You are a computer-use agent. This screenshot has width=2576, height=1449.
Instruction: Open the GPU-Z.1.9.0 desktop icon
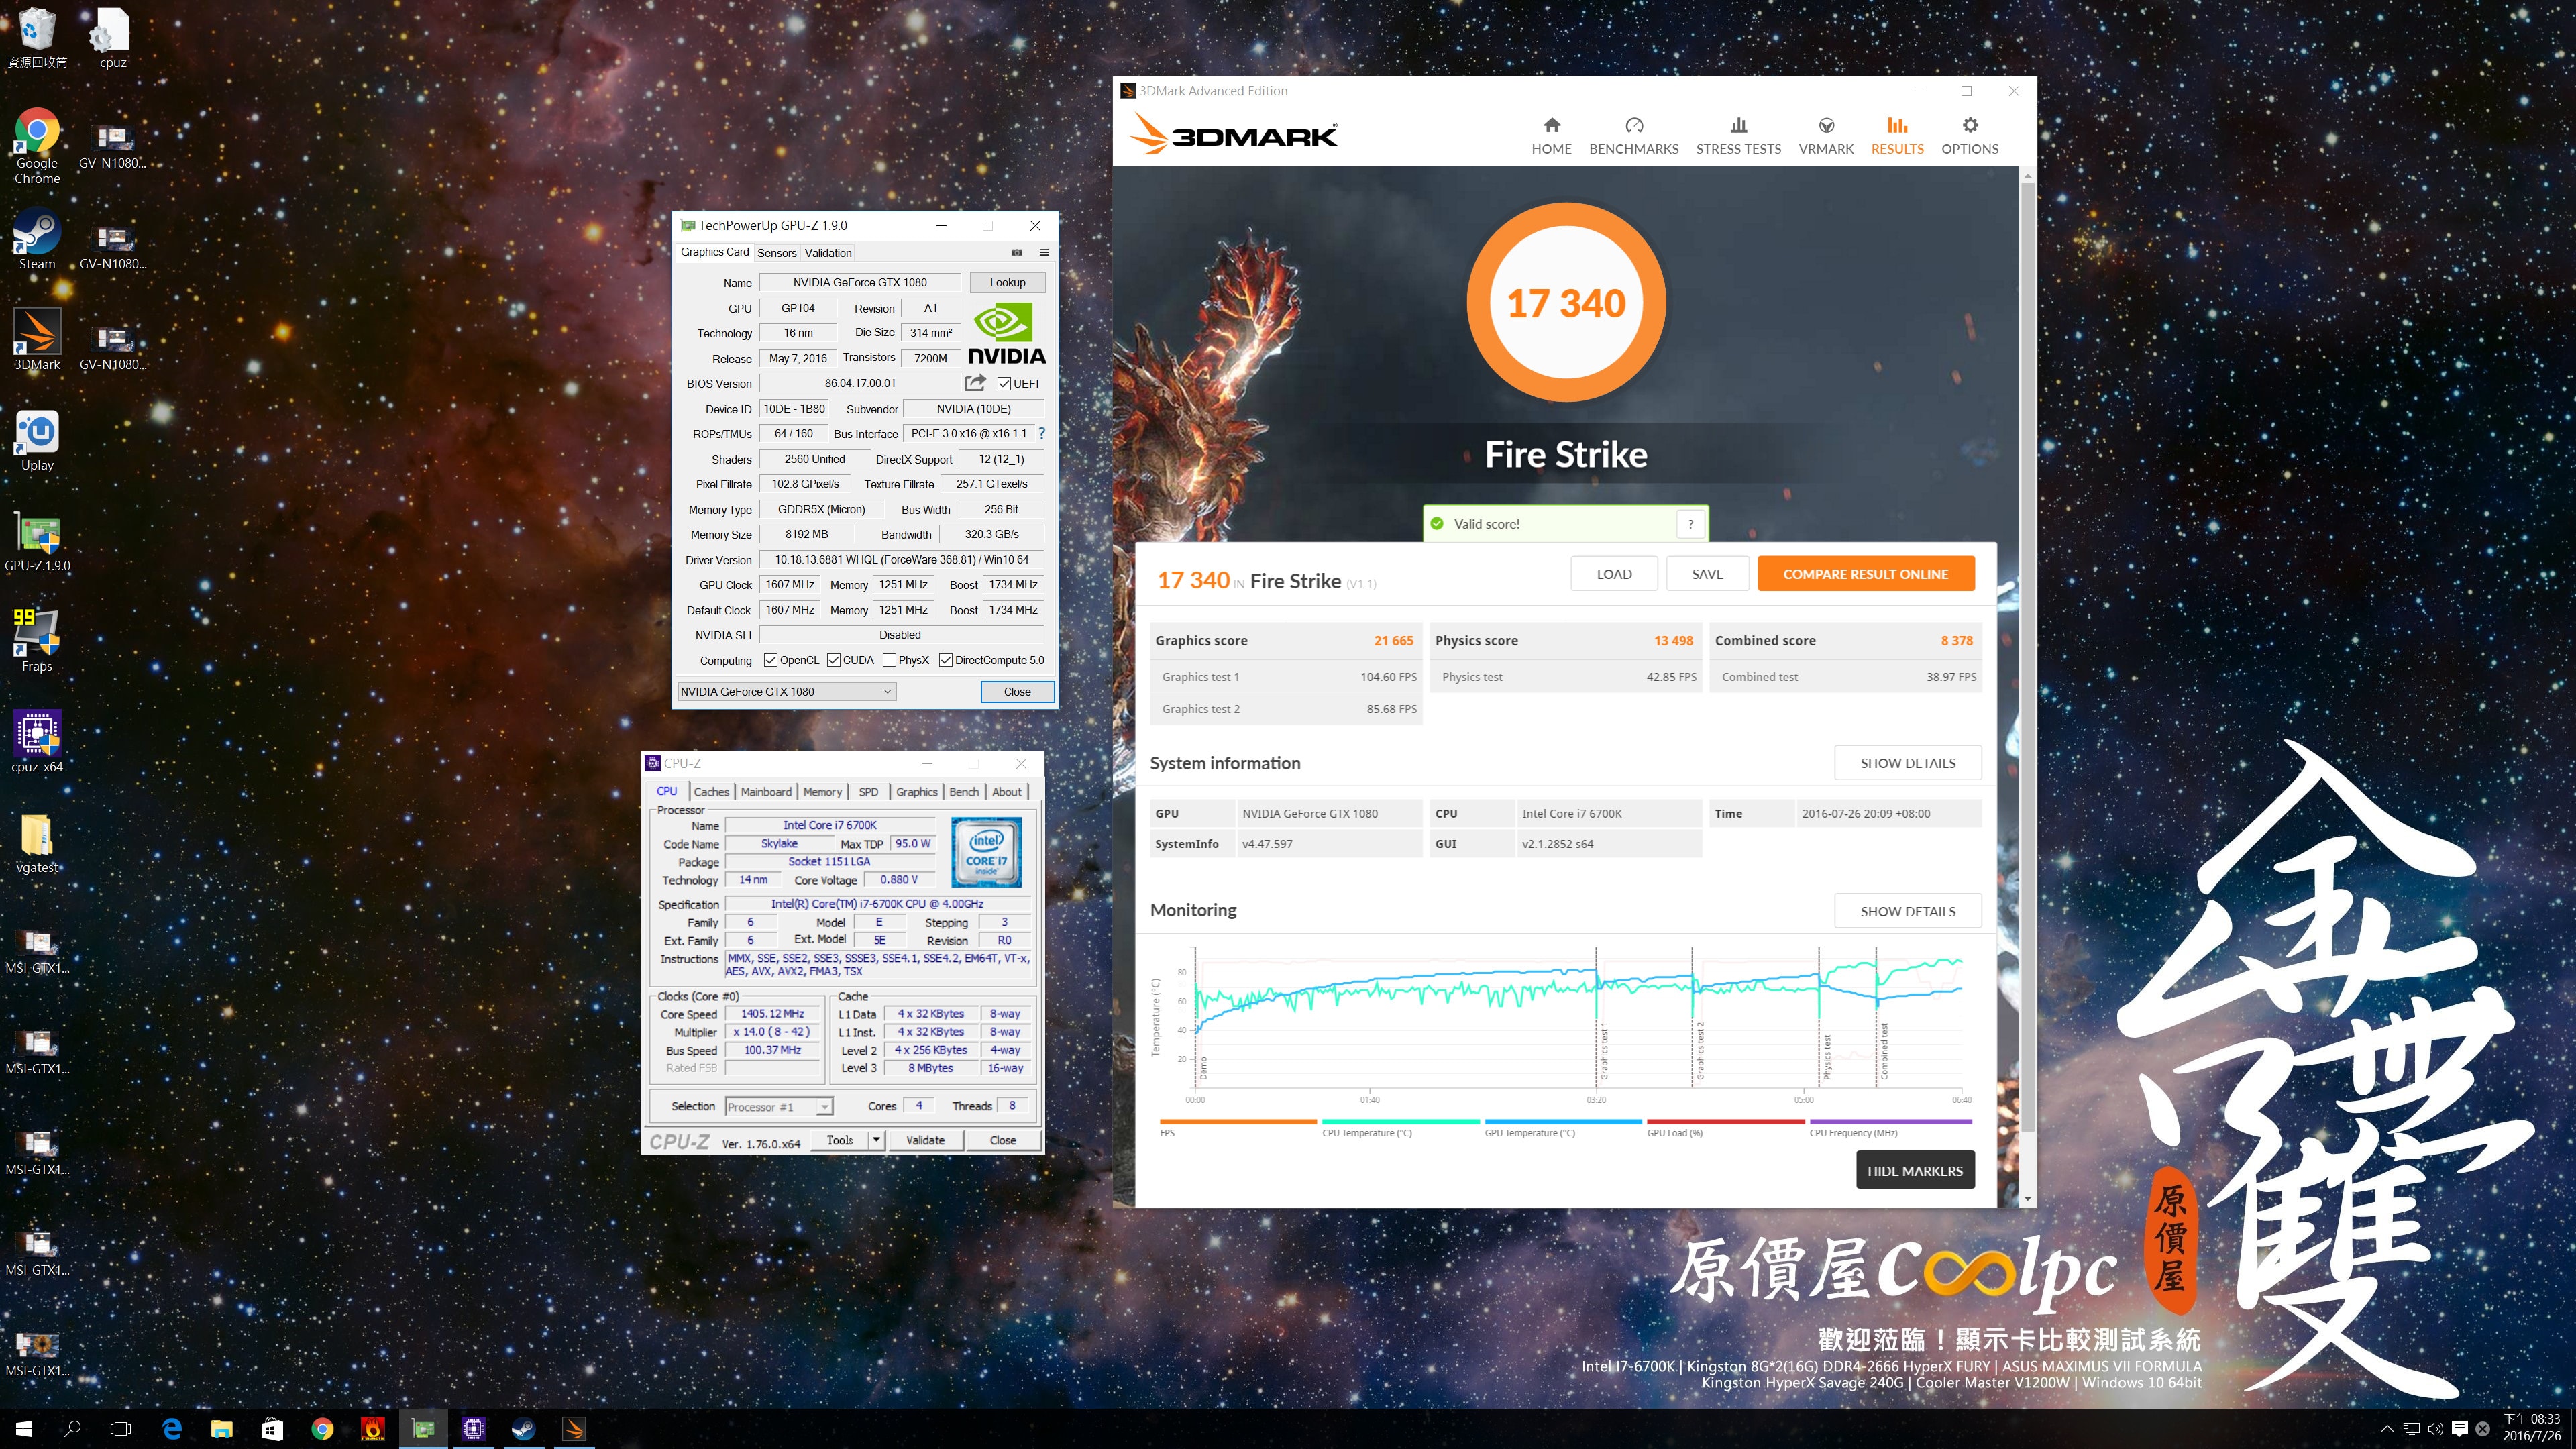[x=37, y=541]
